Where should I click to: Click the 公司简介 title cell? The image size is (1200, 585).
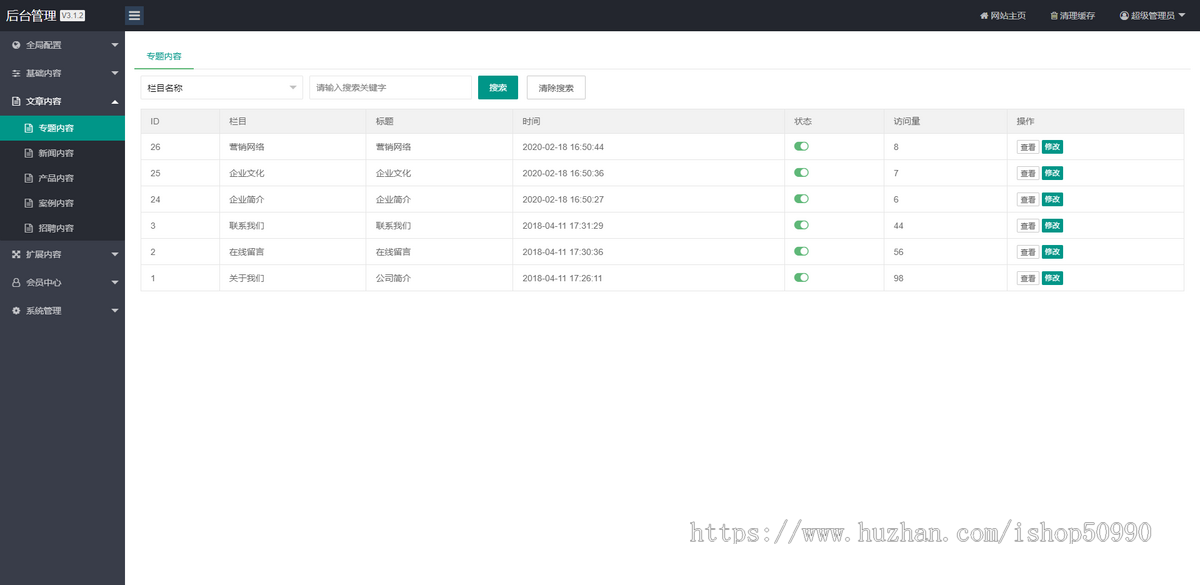[x=393, y=278]
